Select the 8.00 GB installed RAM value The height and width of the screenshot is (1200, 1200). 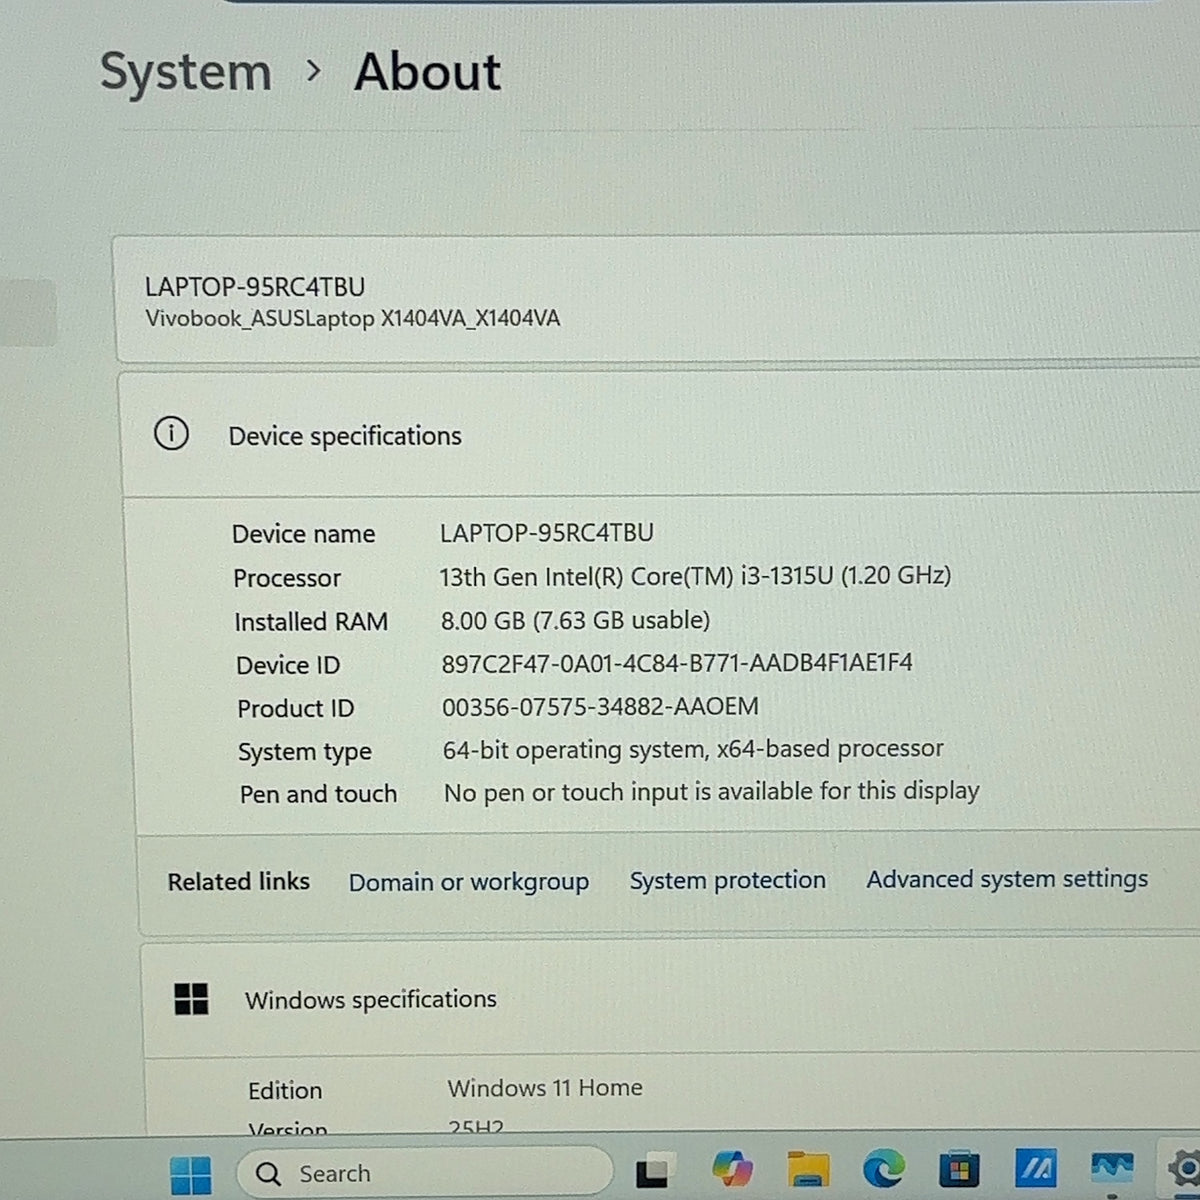pos(575,620)
